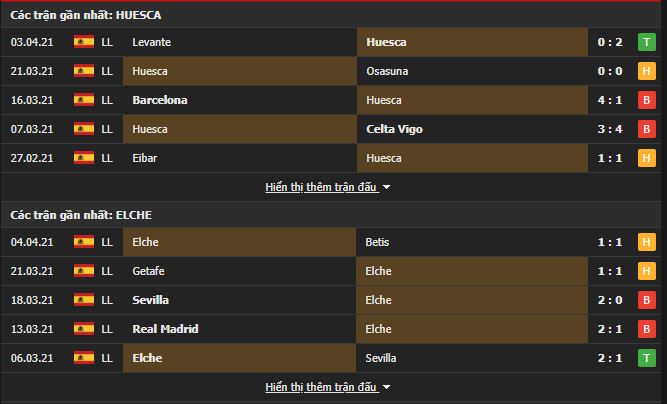Open 'Hiển thị thêm trận đấu' link under Huesca

click(x=322, y=187)
